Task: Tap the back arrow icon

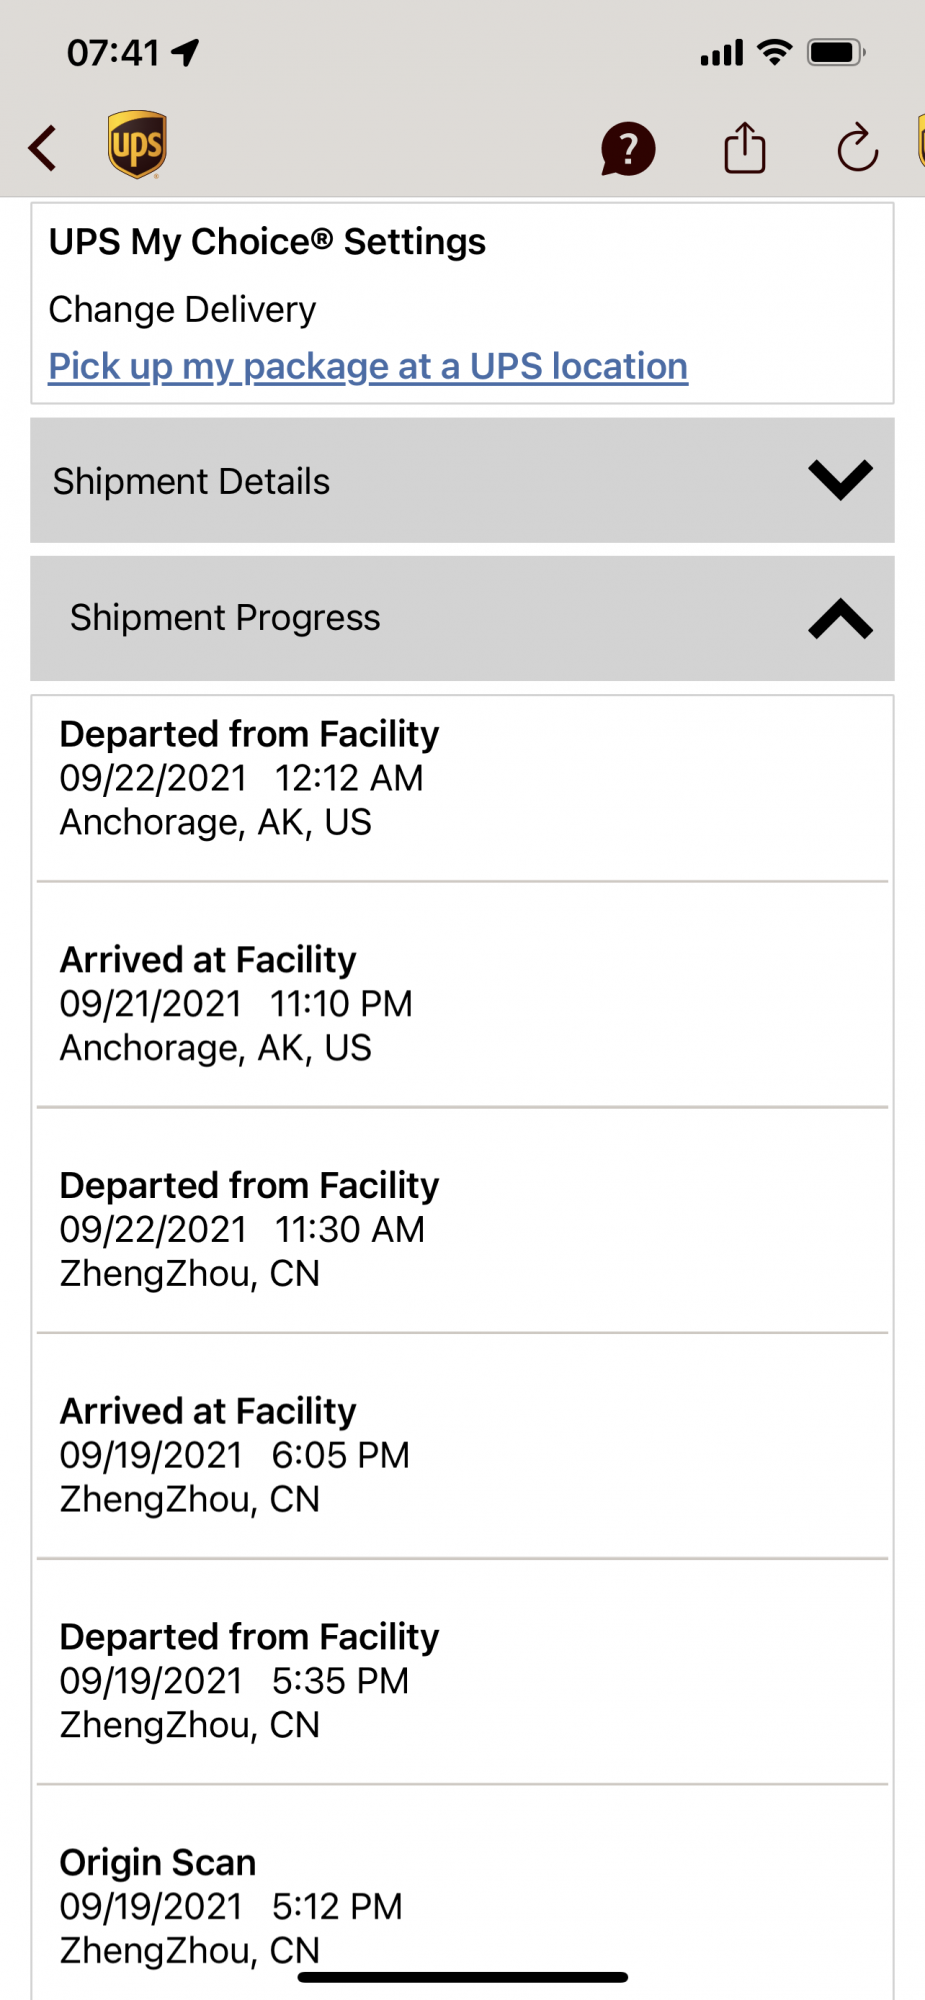Action: pyautogui.click(x=43, y=149)
